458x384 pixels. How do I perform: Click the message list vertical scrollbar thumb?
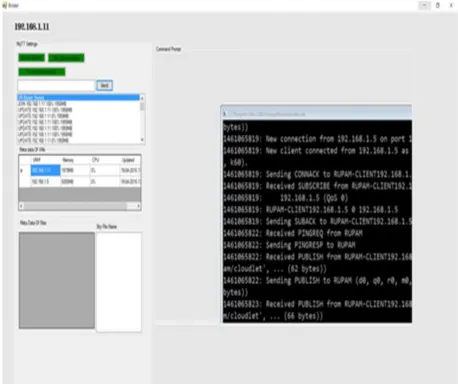[142, 106]
